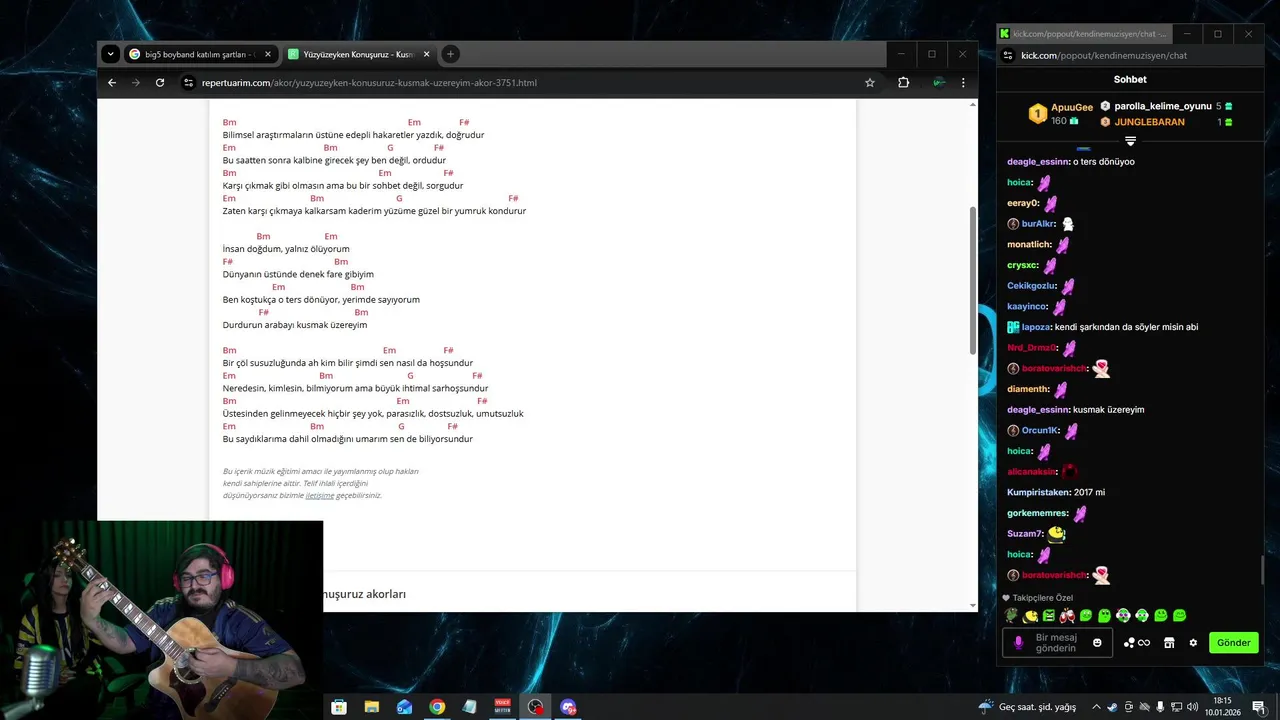This screenshot has height=720, width=1280.
Task: Open the Chrome three-dot menu
Action: (963, 83)
